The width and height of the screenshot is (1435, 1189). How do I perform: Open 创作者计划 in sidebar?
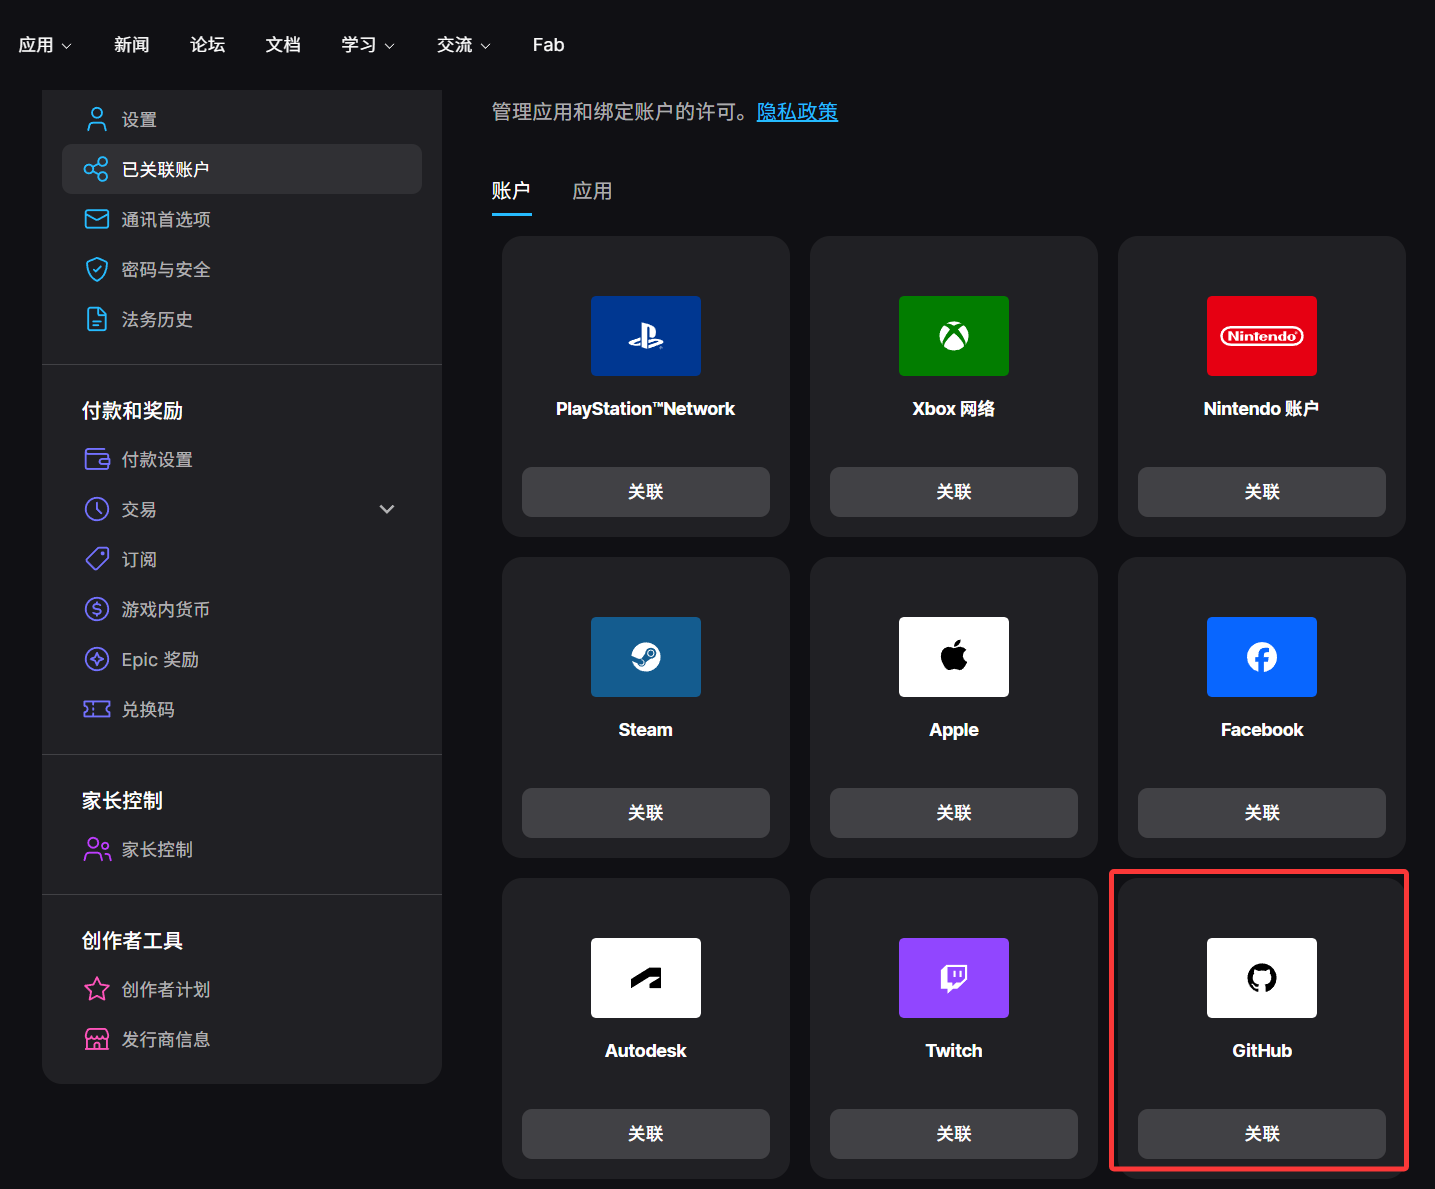(242, 989)
